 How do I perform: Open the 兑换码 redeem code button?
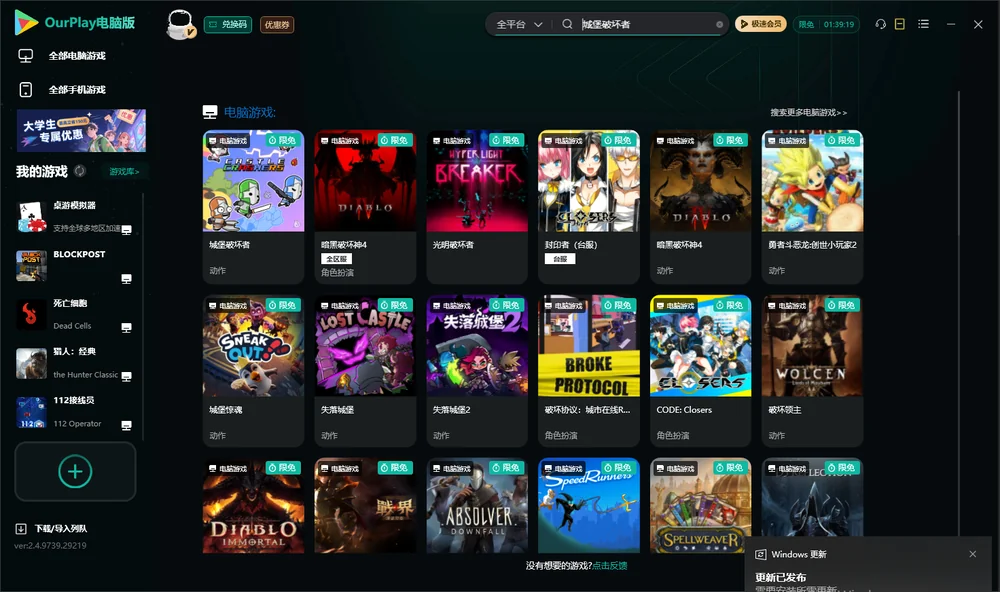pos(228,25)
